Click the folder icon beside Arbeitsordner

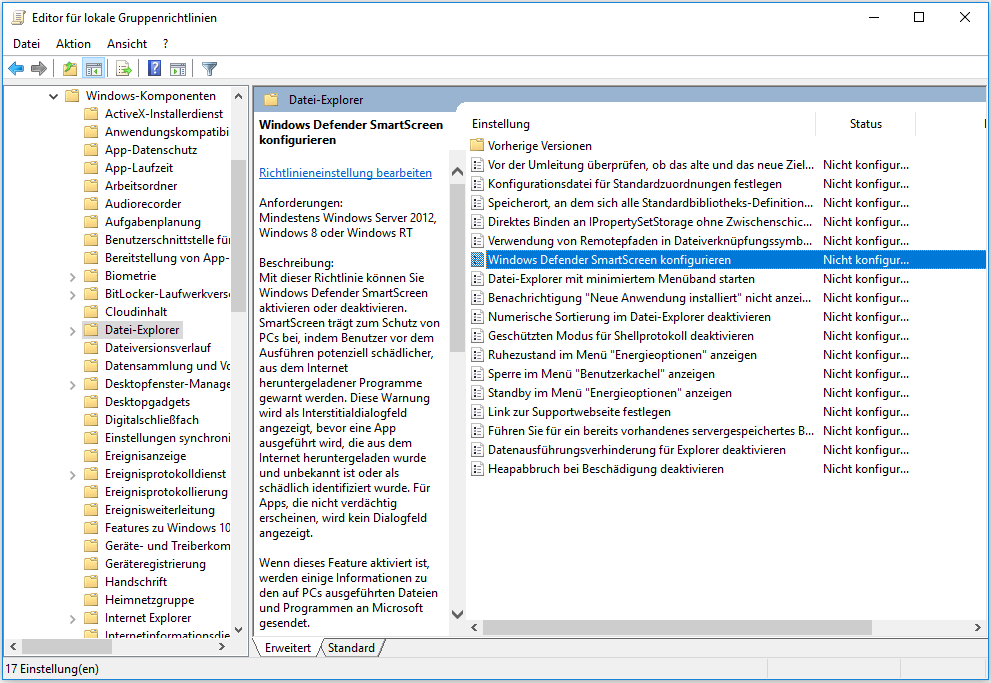coord(92,186)
